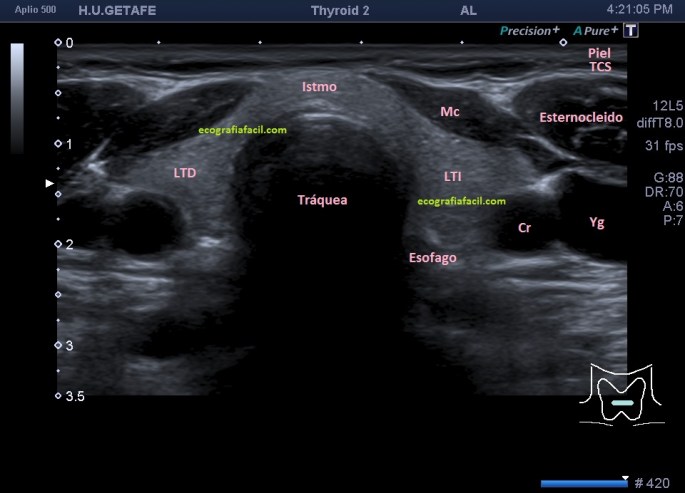Click the blue cine progress bar
This screenshot has width=685, height=493.
[585, 483]
